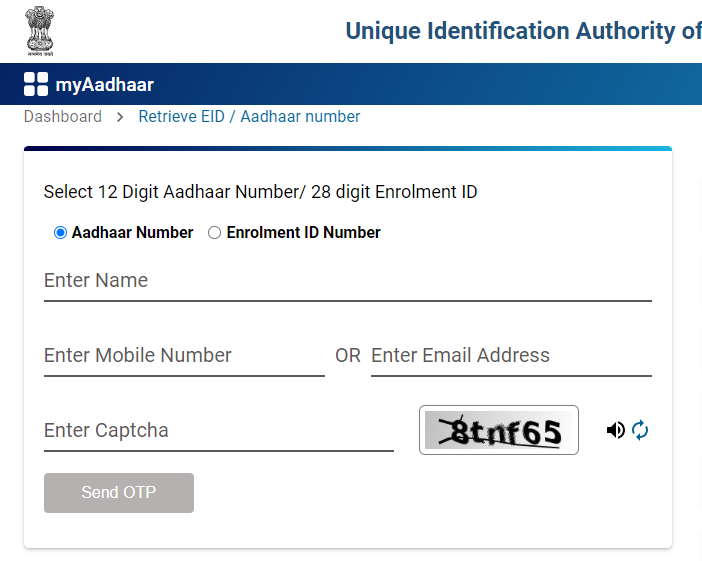Click the breadcrumb chevron after Dashboard
The height and width of the screenshot is (561, 702).
pos(120,117)
